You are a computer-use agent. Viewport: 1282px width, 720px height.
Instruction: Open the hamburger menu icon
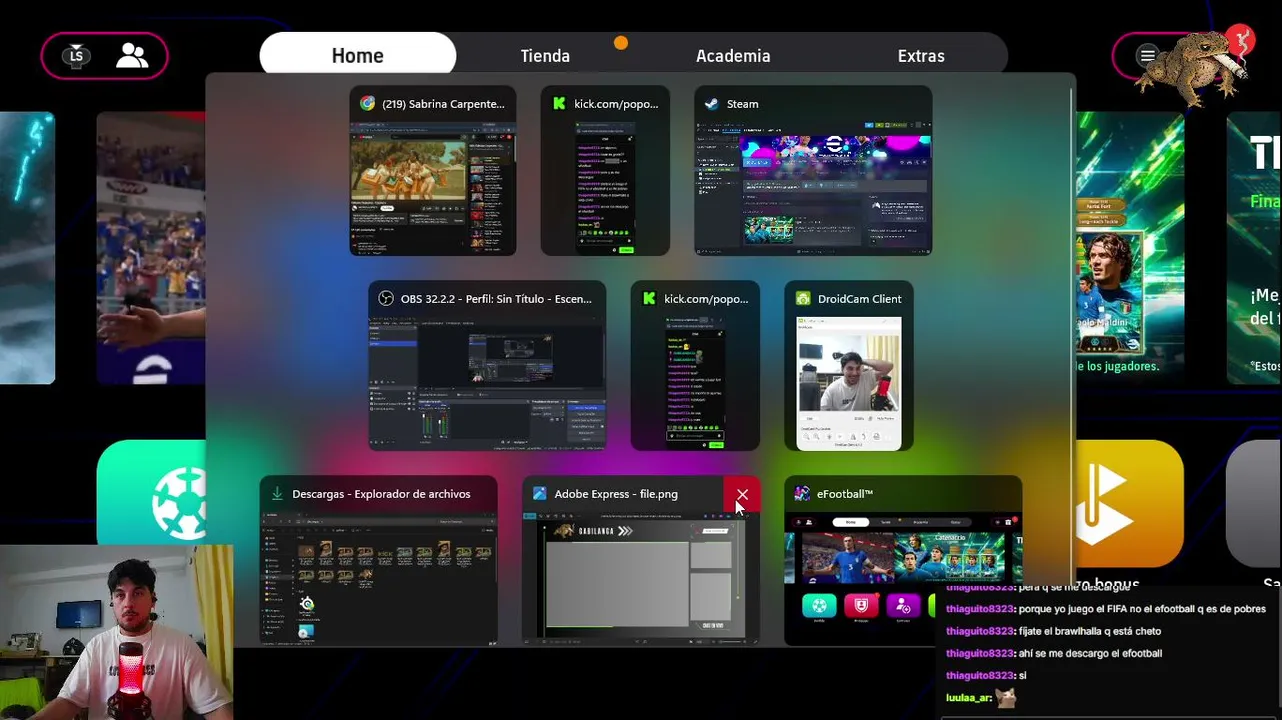click(1148, 56)
